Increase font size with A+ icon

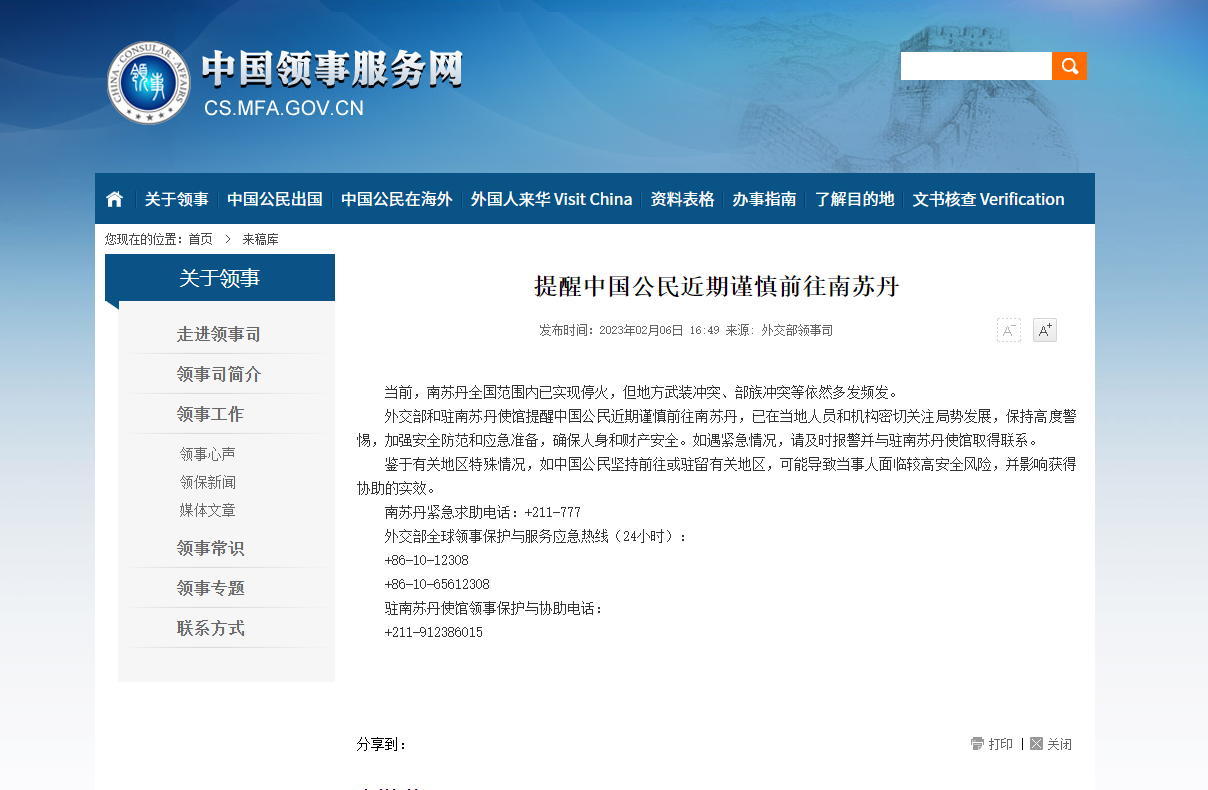click(1044, 330)
